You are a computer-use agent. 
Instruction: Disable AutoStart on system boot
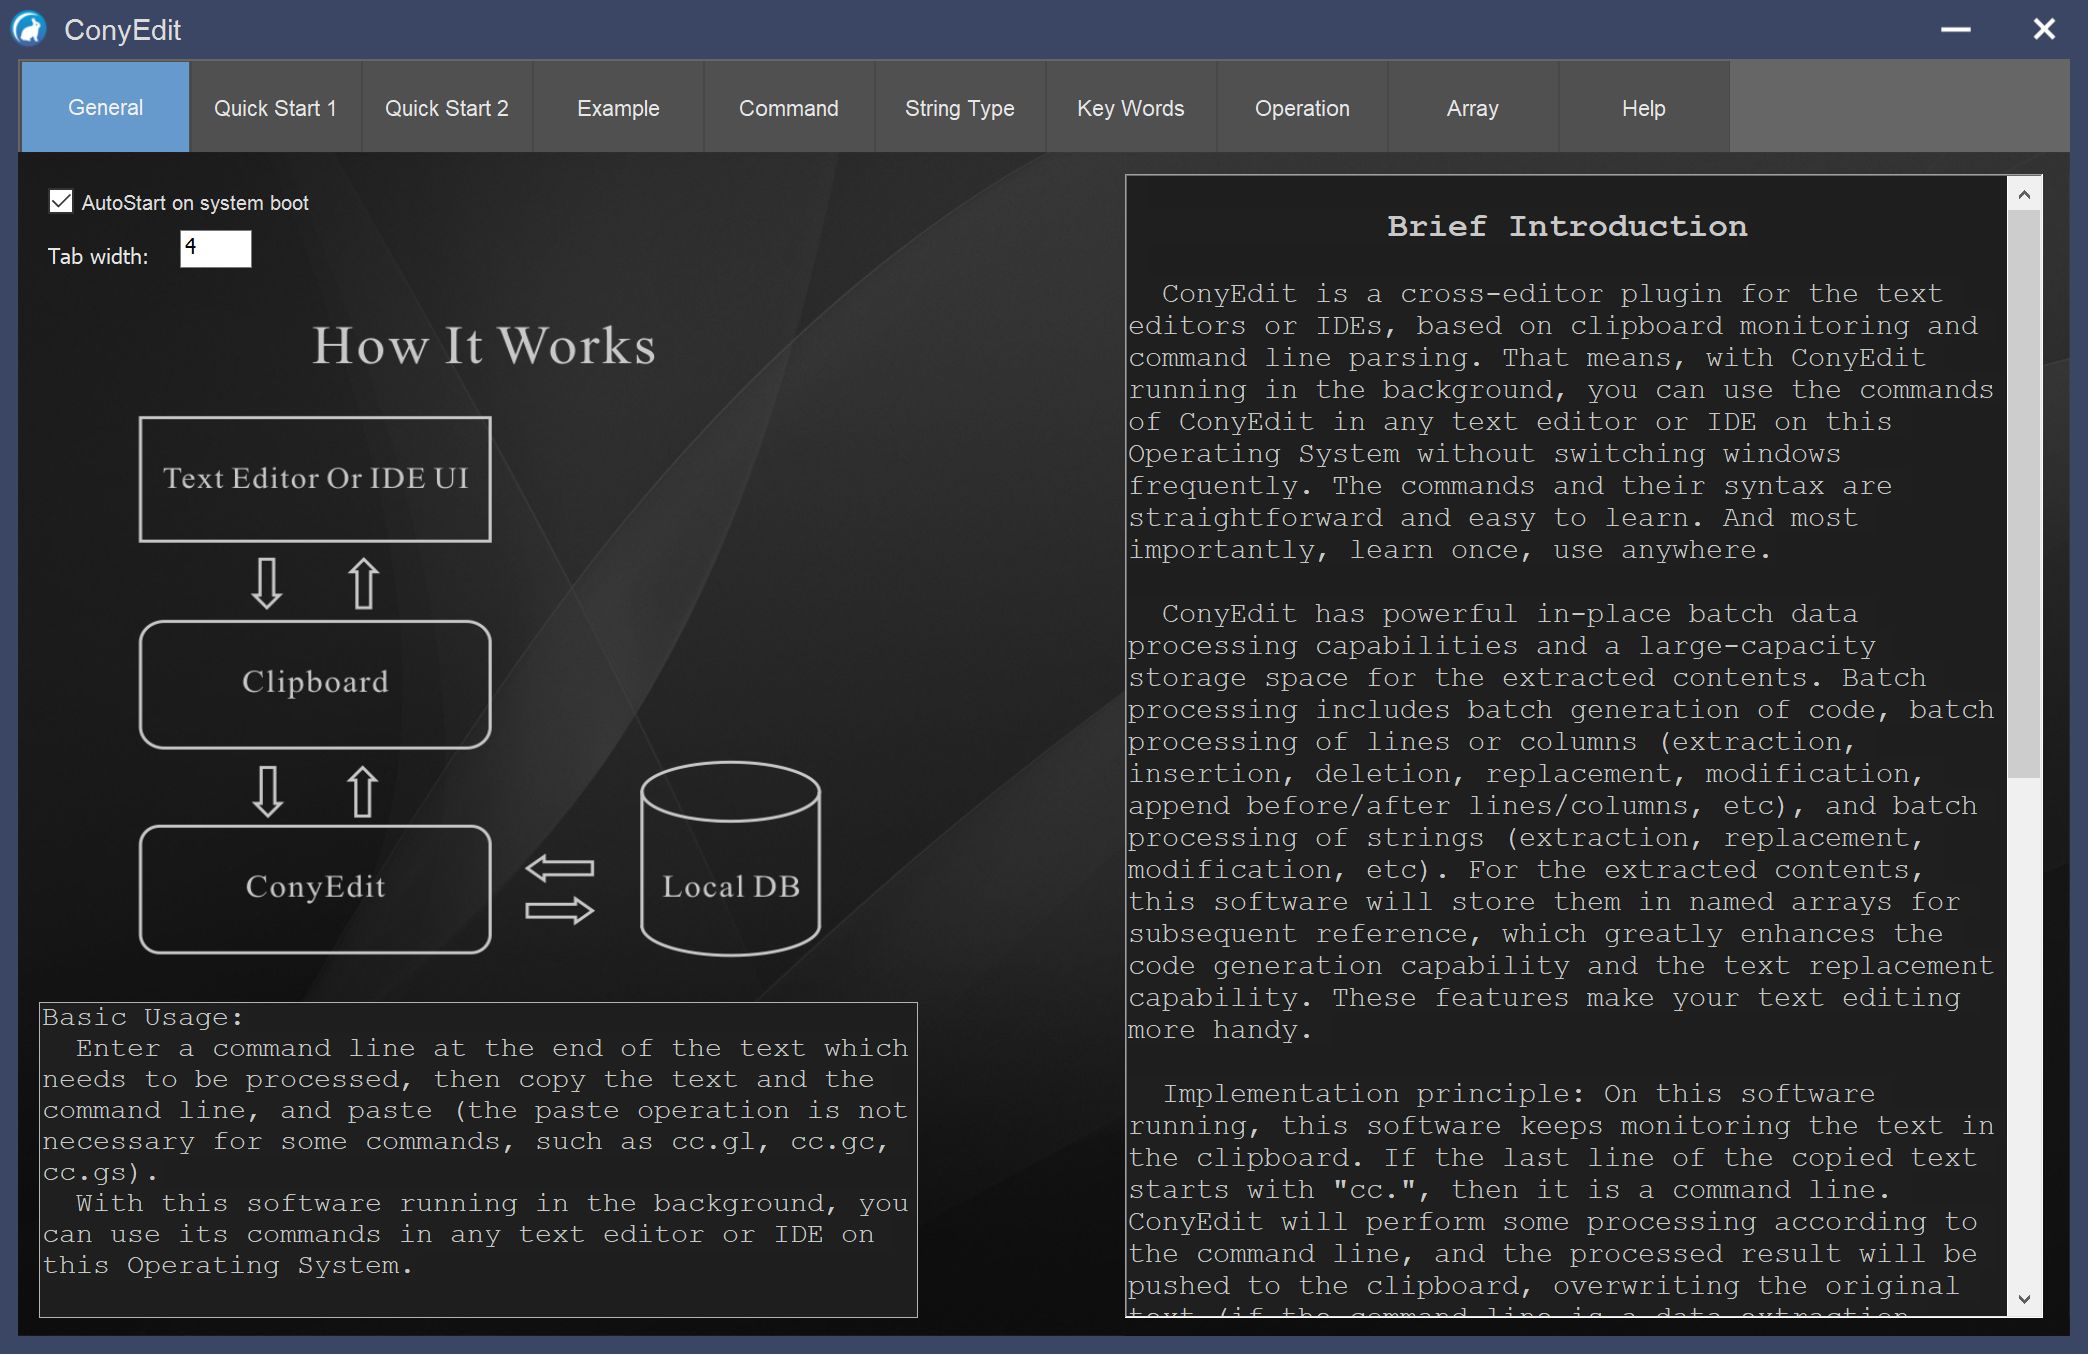[x=60, y=201]
